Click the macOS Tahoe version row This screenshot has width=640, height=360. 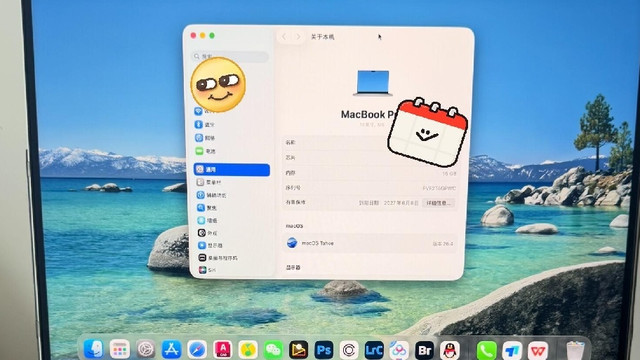[x=370, y=243]
